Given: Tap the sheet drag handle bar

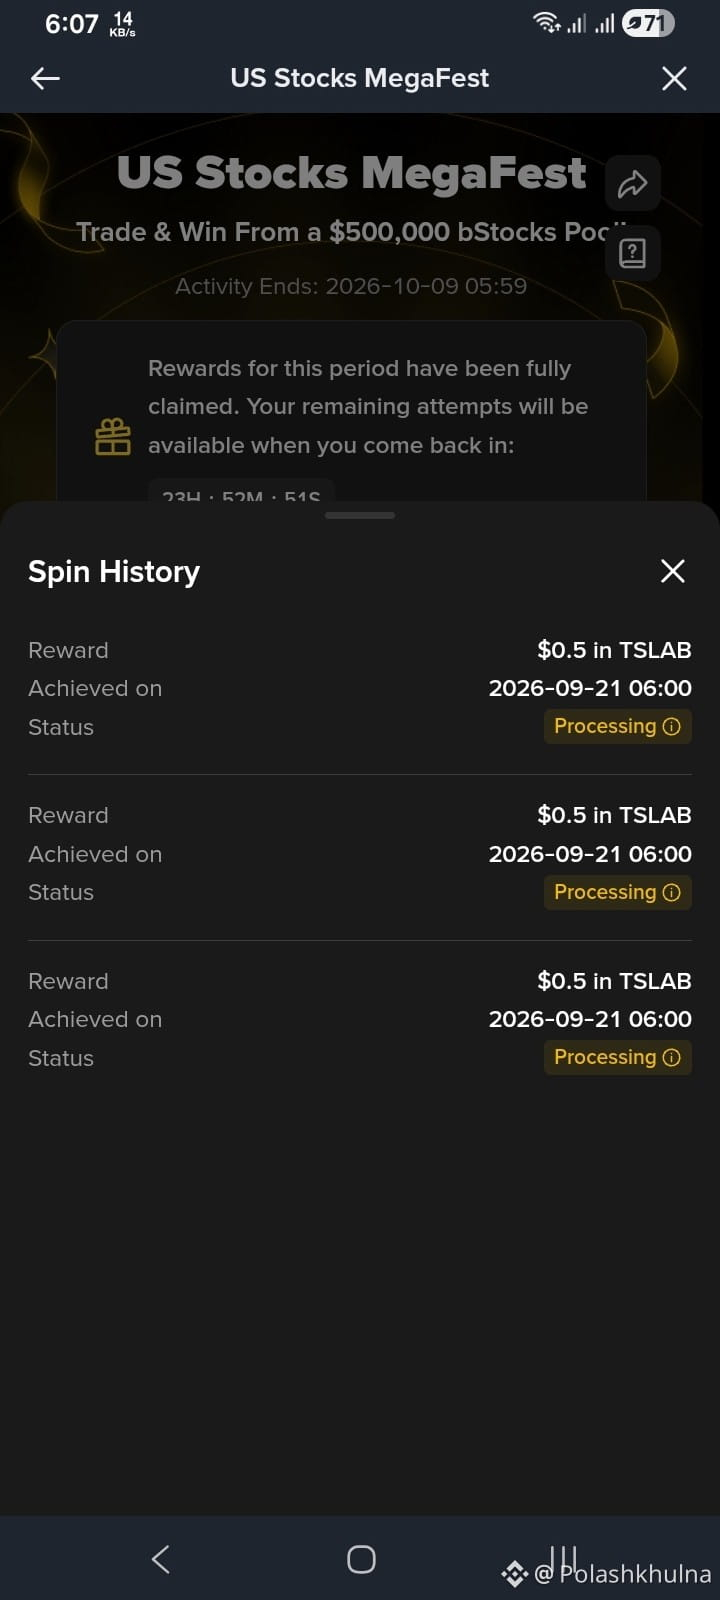Looking at the screenshot, I should (x=360, y=515).
